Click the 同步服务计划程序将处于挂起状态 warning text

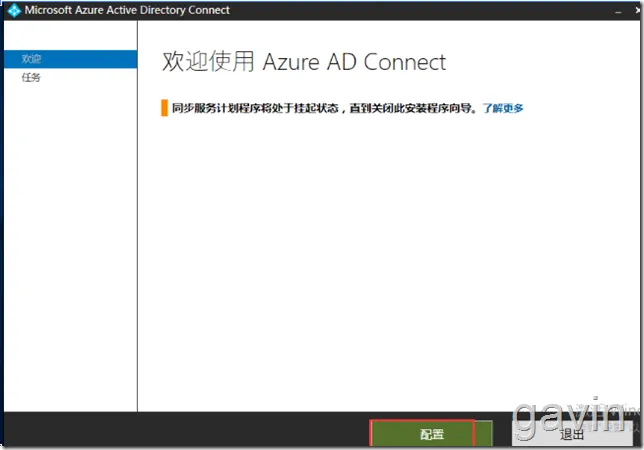click(x=324, y=108)
